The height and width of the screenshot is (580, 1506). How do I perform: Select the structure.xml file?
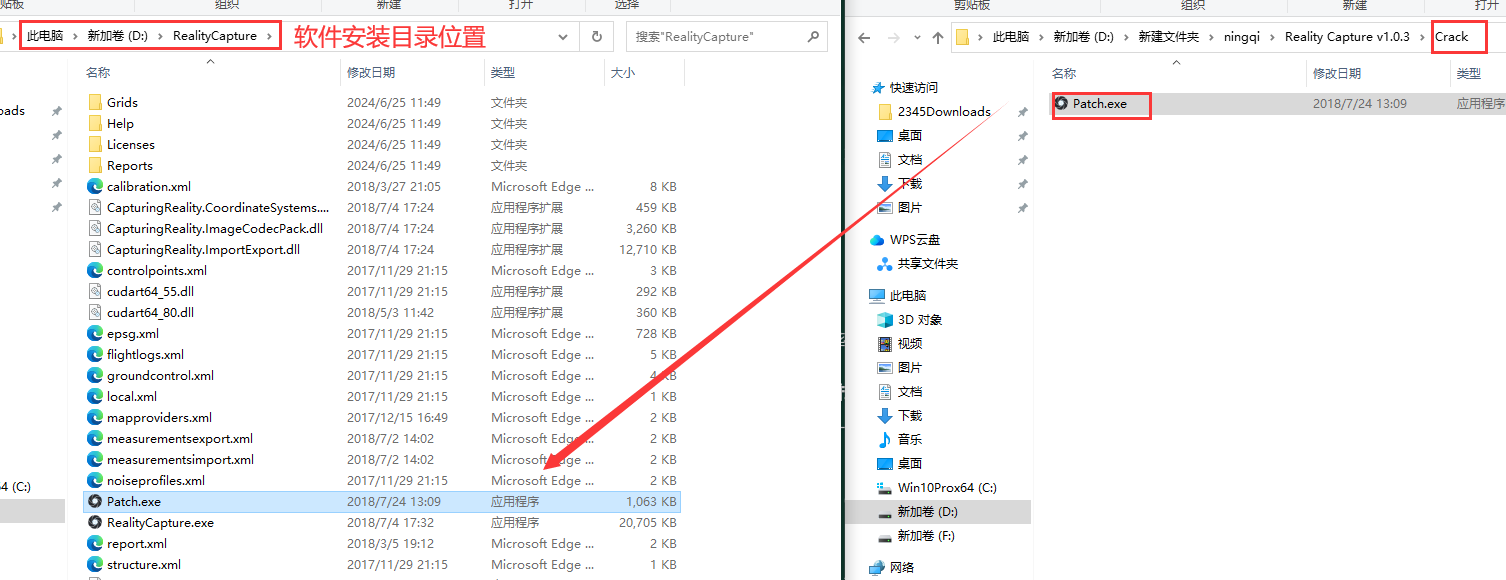[x=144, y=564]
